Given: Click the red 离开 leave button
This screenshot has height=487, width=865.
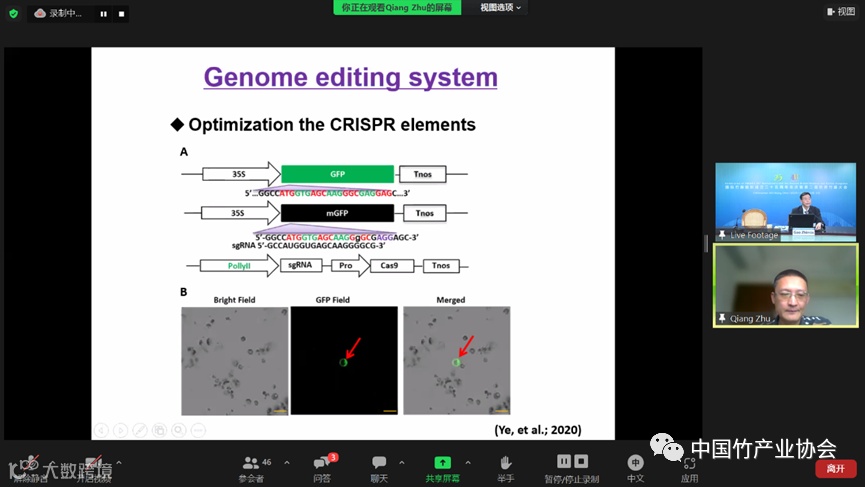Looking at the screenshot, I should tap(836, 468).
